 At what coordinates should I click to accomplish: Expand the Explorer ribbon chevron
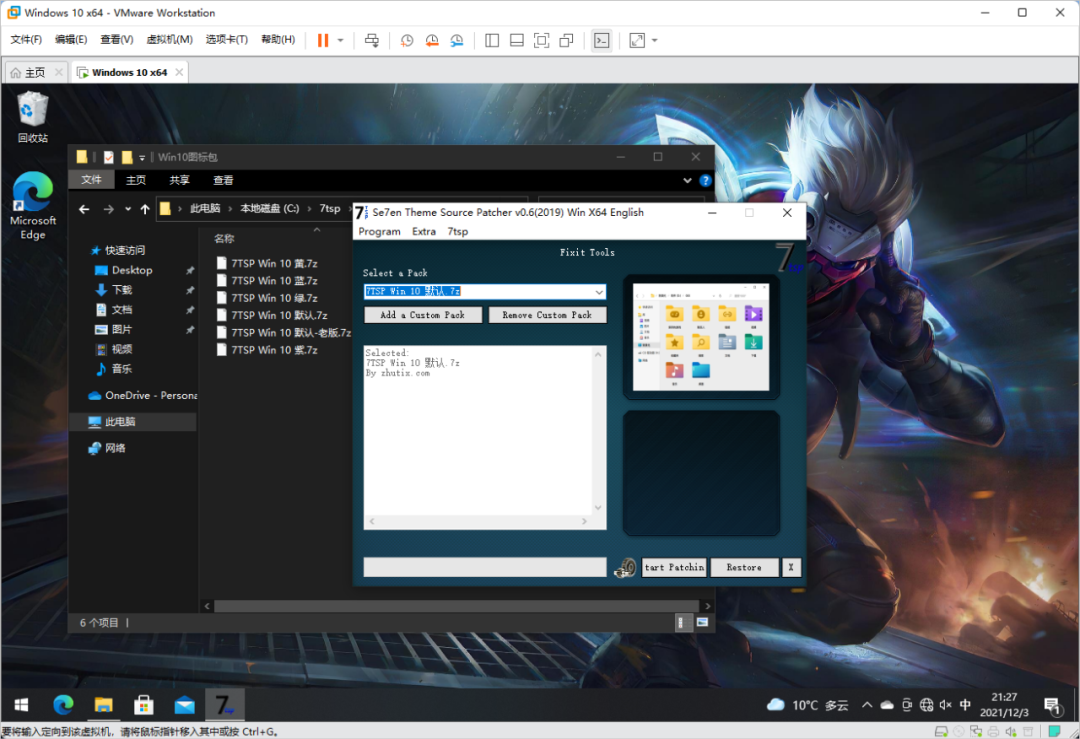coord(687,180)
